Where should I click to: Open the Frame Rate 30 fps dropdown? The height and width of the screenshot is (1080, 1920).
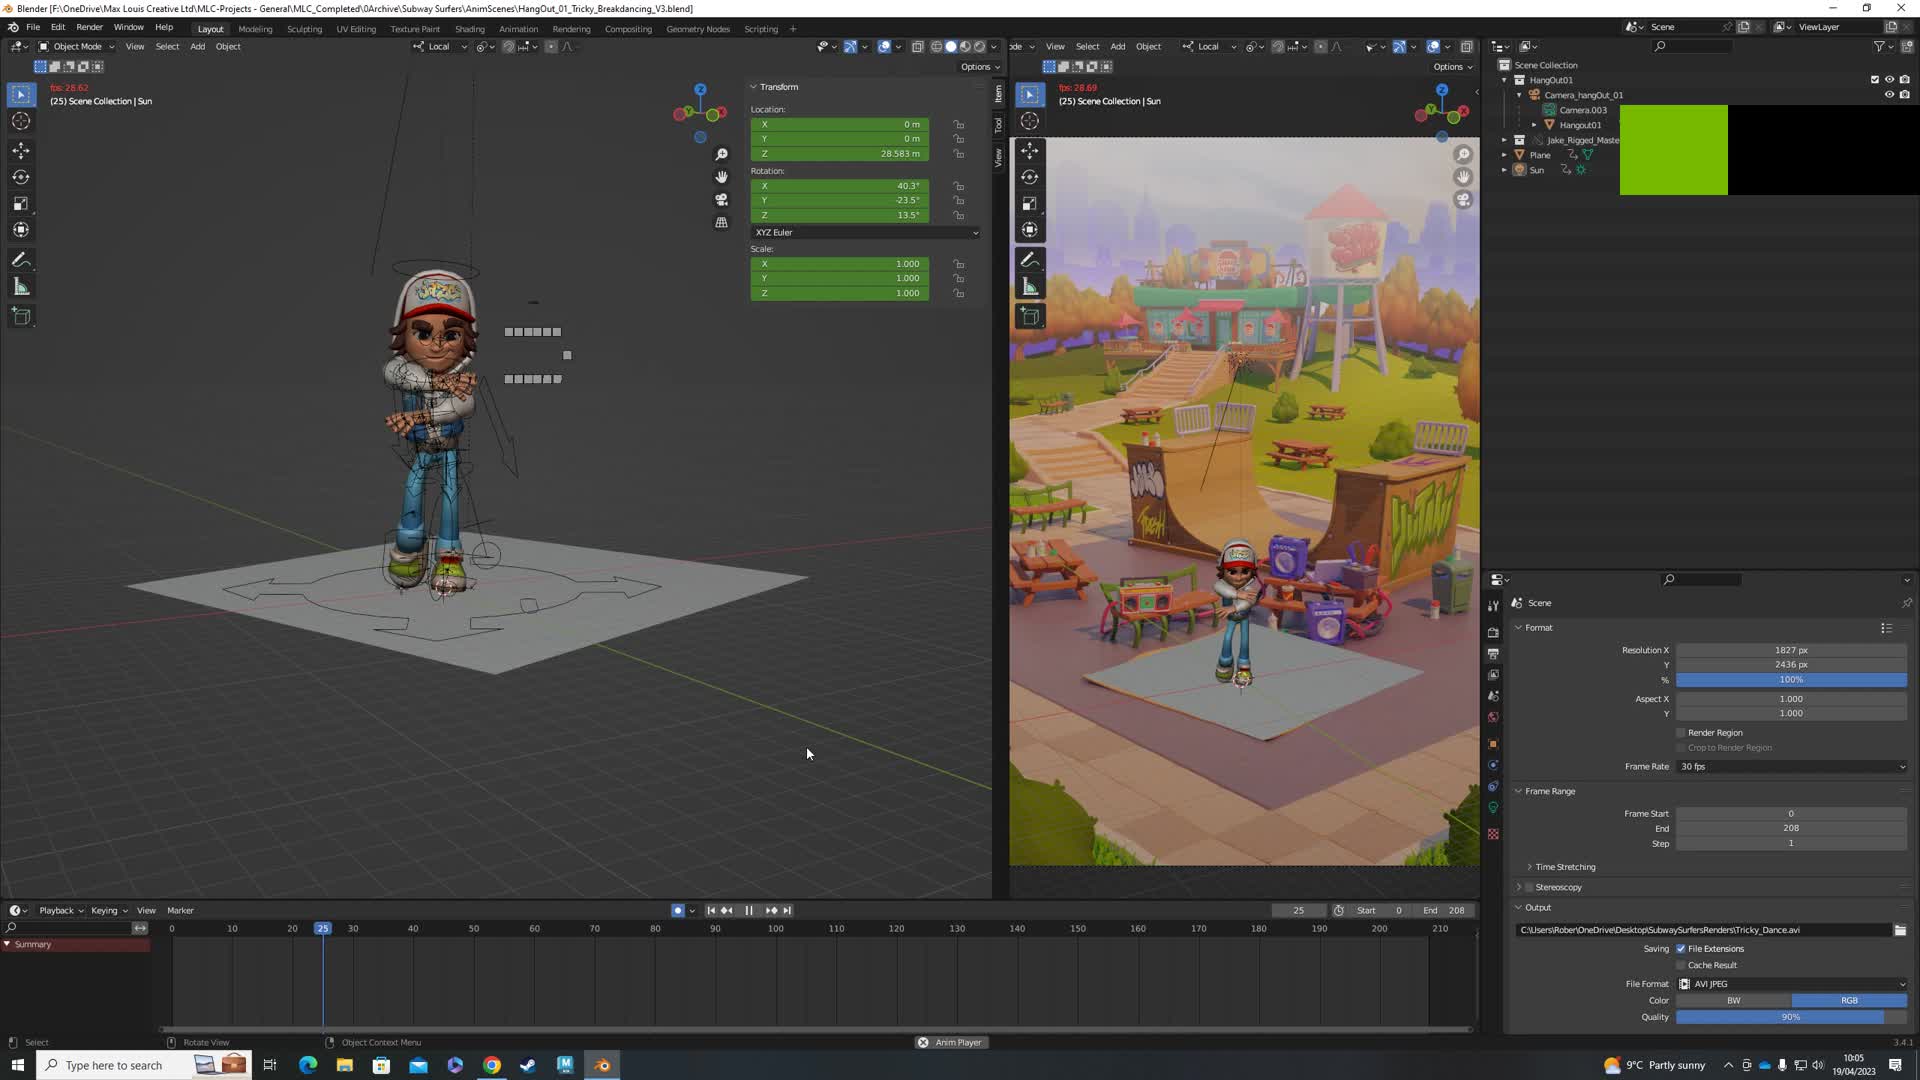pos(1792,767)
